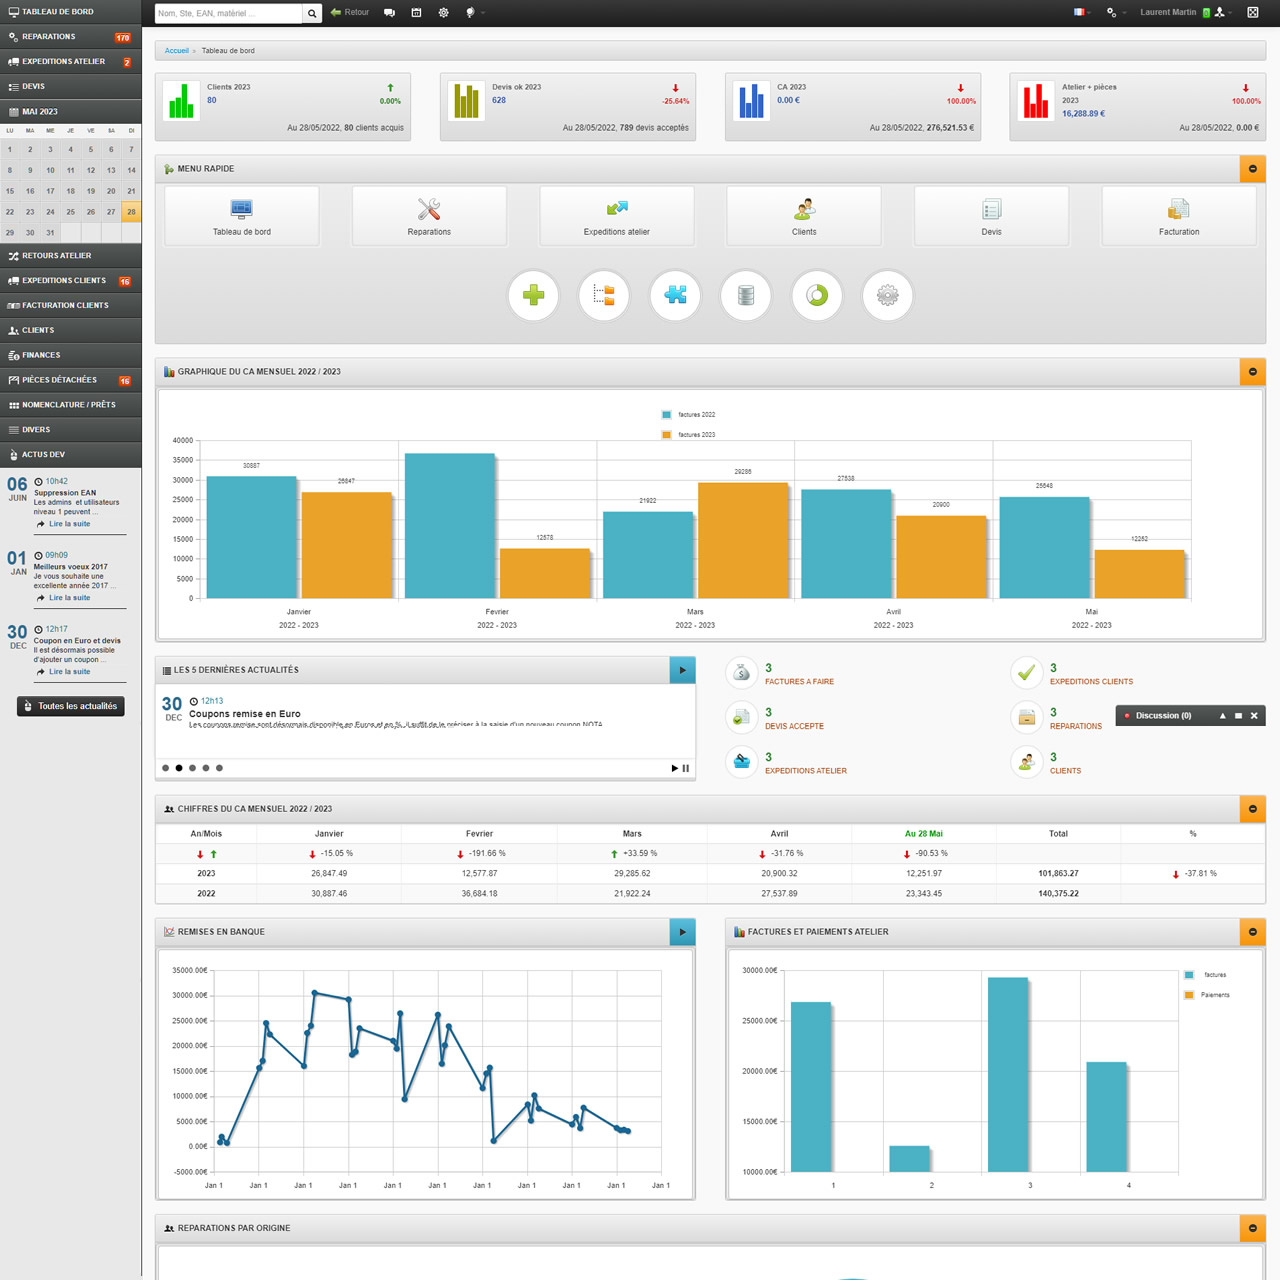Image resolution: width=1280 pixels, height=1280 pixels.
Task: Open the language flag dropdown
Action: click(x=1081, y=13)
